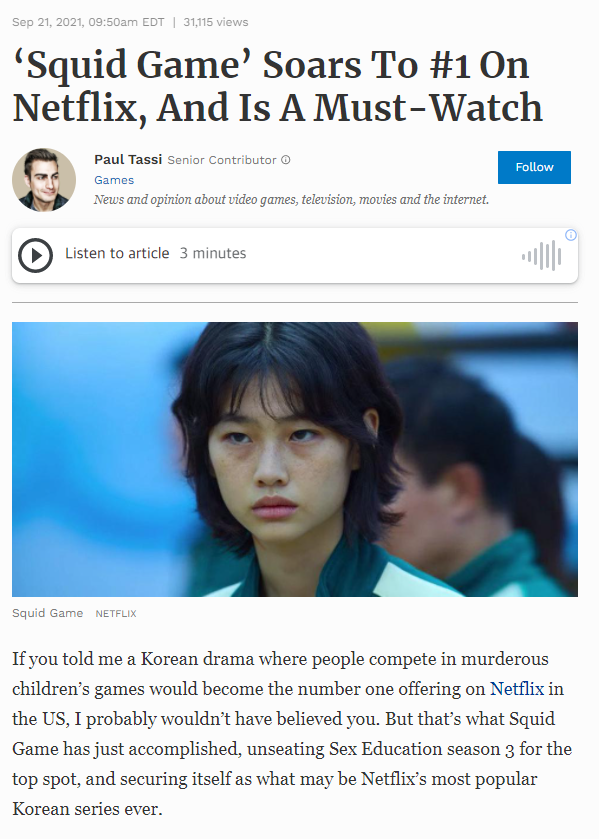Click the 'Squid Game' image caption
Viewport: 599px width, 839px height.
coord(48,613)
